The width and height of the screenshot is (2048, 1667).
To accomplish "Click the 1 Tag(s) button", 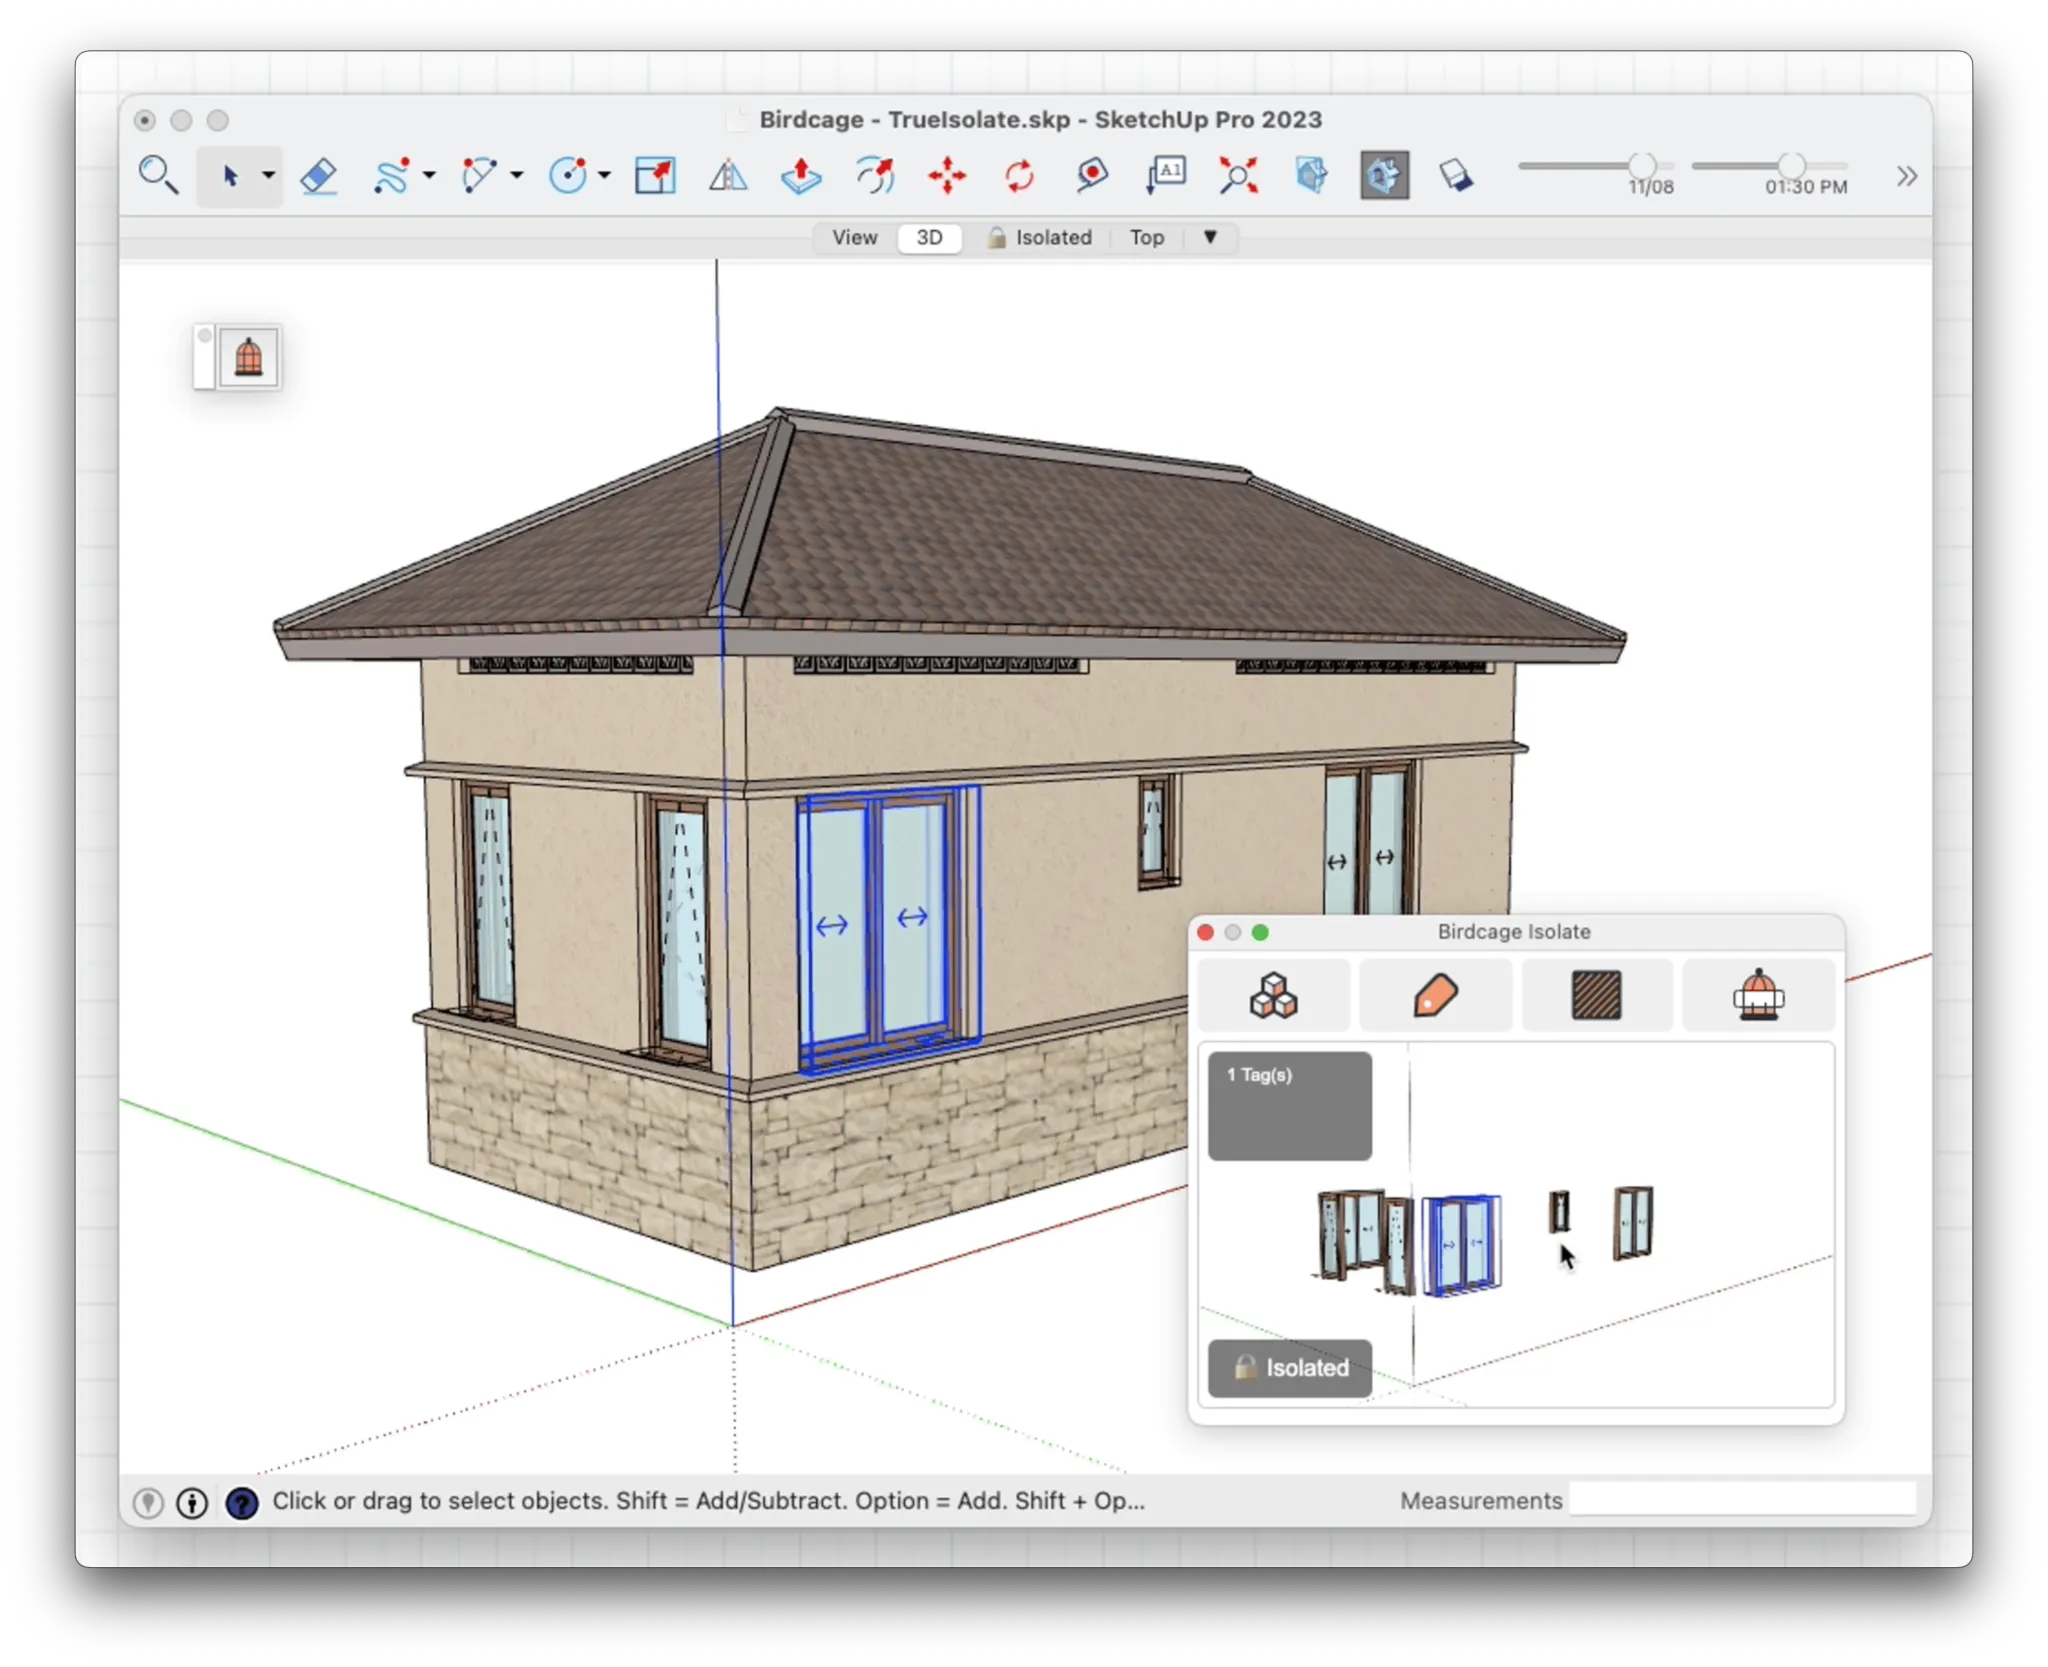I will tap(1289, 1105).
